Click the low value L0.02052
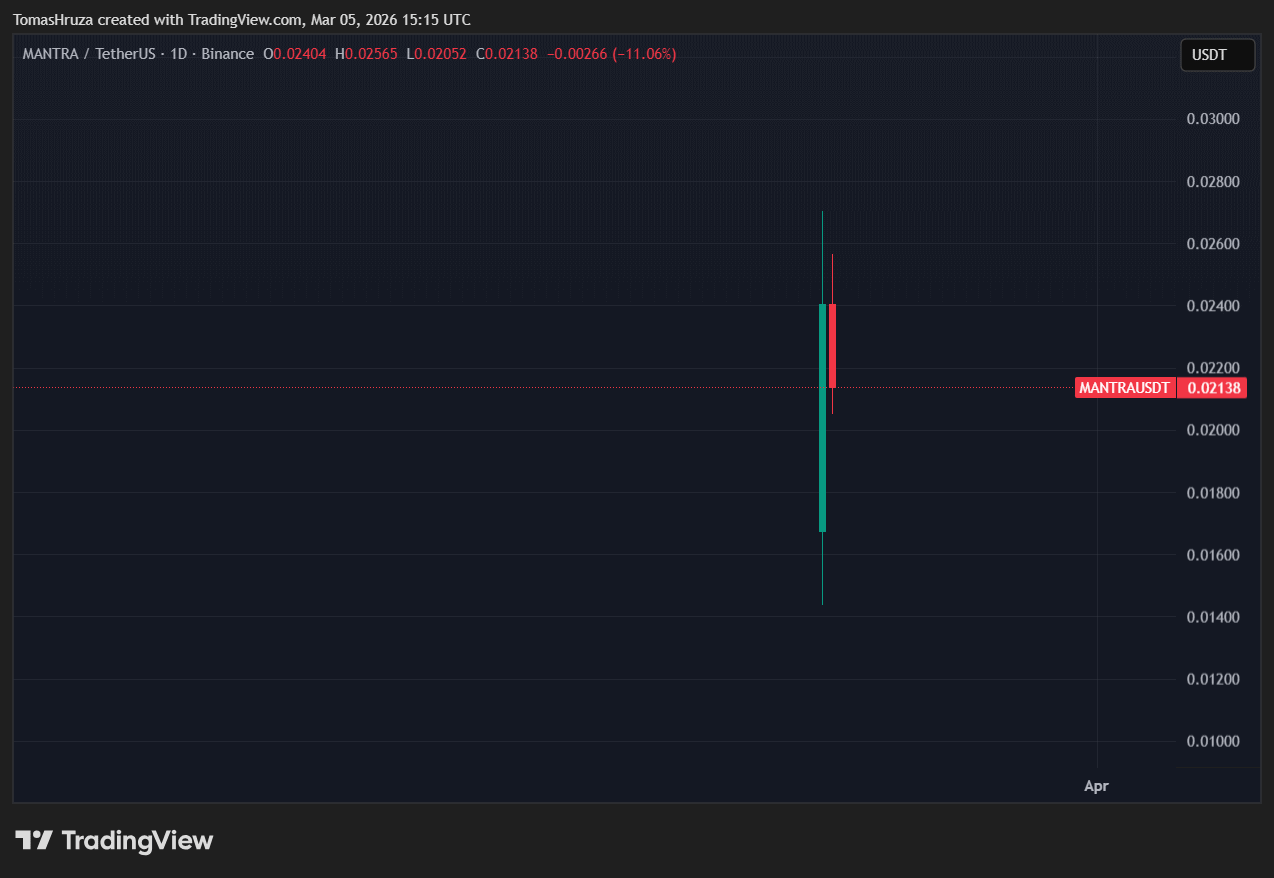1274x878 pixels. tap(436, 54)
